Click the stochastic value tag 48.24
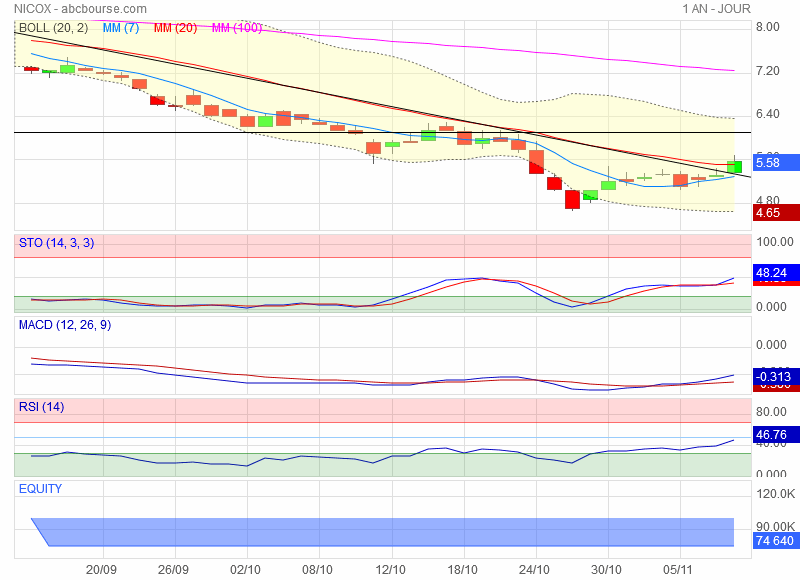 click(776, 273)
